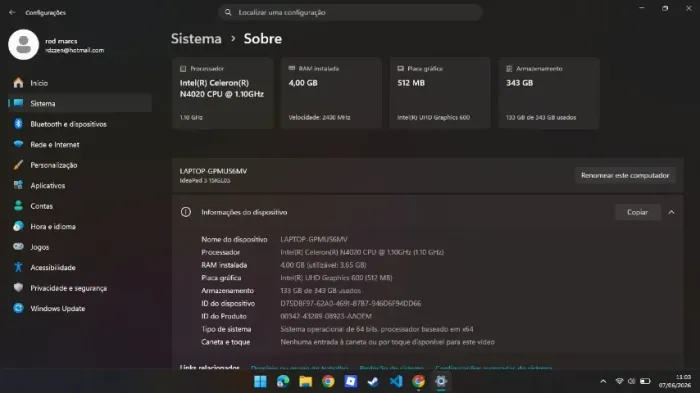Viewport: 700px width, 393px height.
Task: Click the RAM instalada card showing 4,00 GB
Action: [x=331, y=93]
